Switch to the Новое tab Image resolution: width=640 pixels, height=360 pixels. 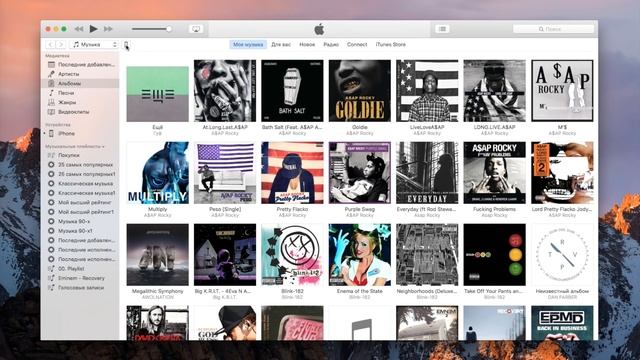tap(307, 44)
